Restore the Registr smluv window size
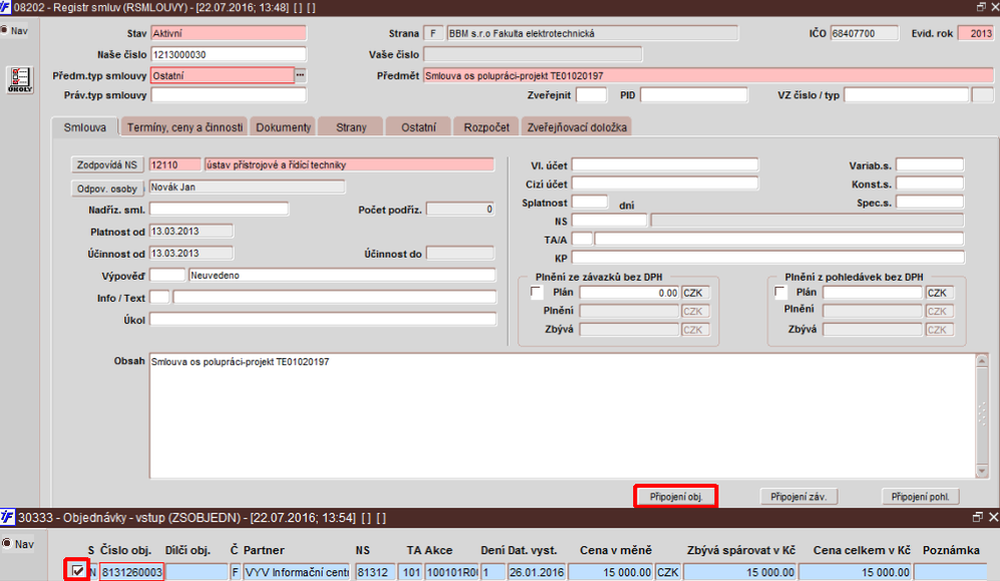 (x=981, y=7)
